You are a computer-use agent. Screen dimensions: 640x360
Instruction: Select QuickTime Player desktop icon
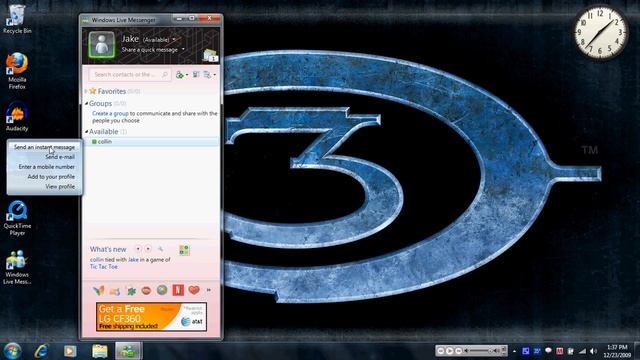[17, 218]
